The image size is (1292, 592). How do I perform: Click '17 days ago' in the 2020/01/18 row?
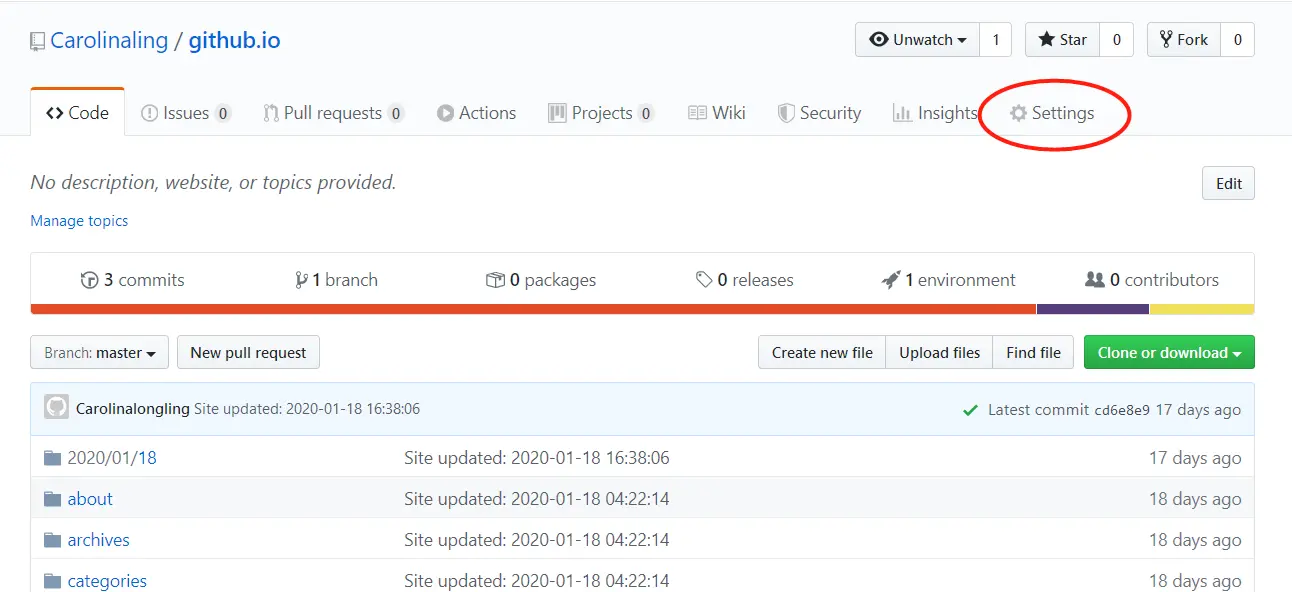1195,458
